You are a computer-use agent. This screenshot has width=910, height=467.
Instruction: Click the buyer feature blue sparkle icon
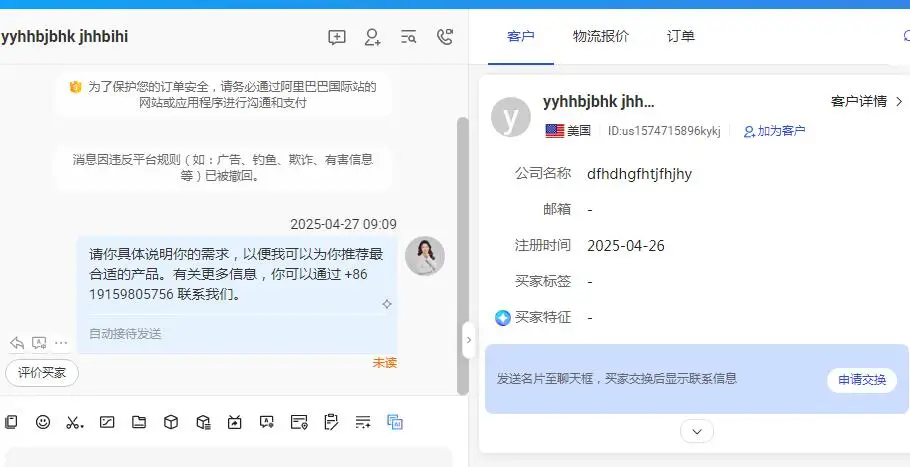tap(503, 317)
